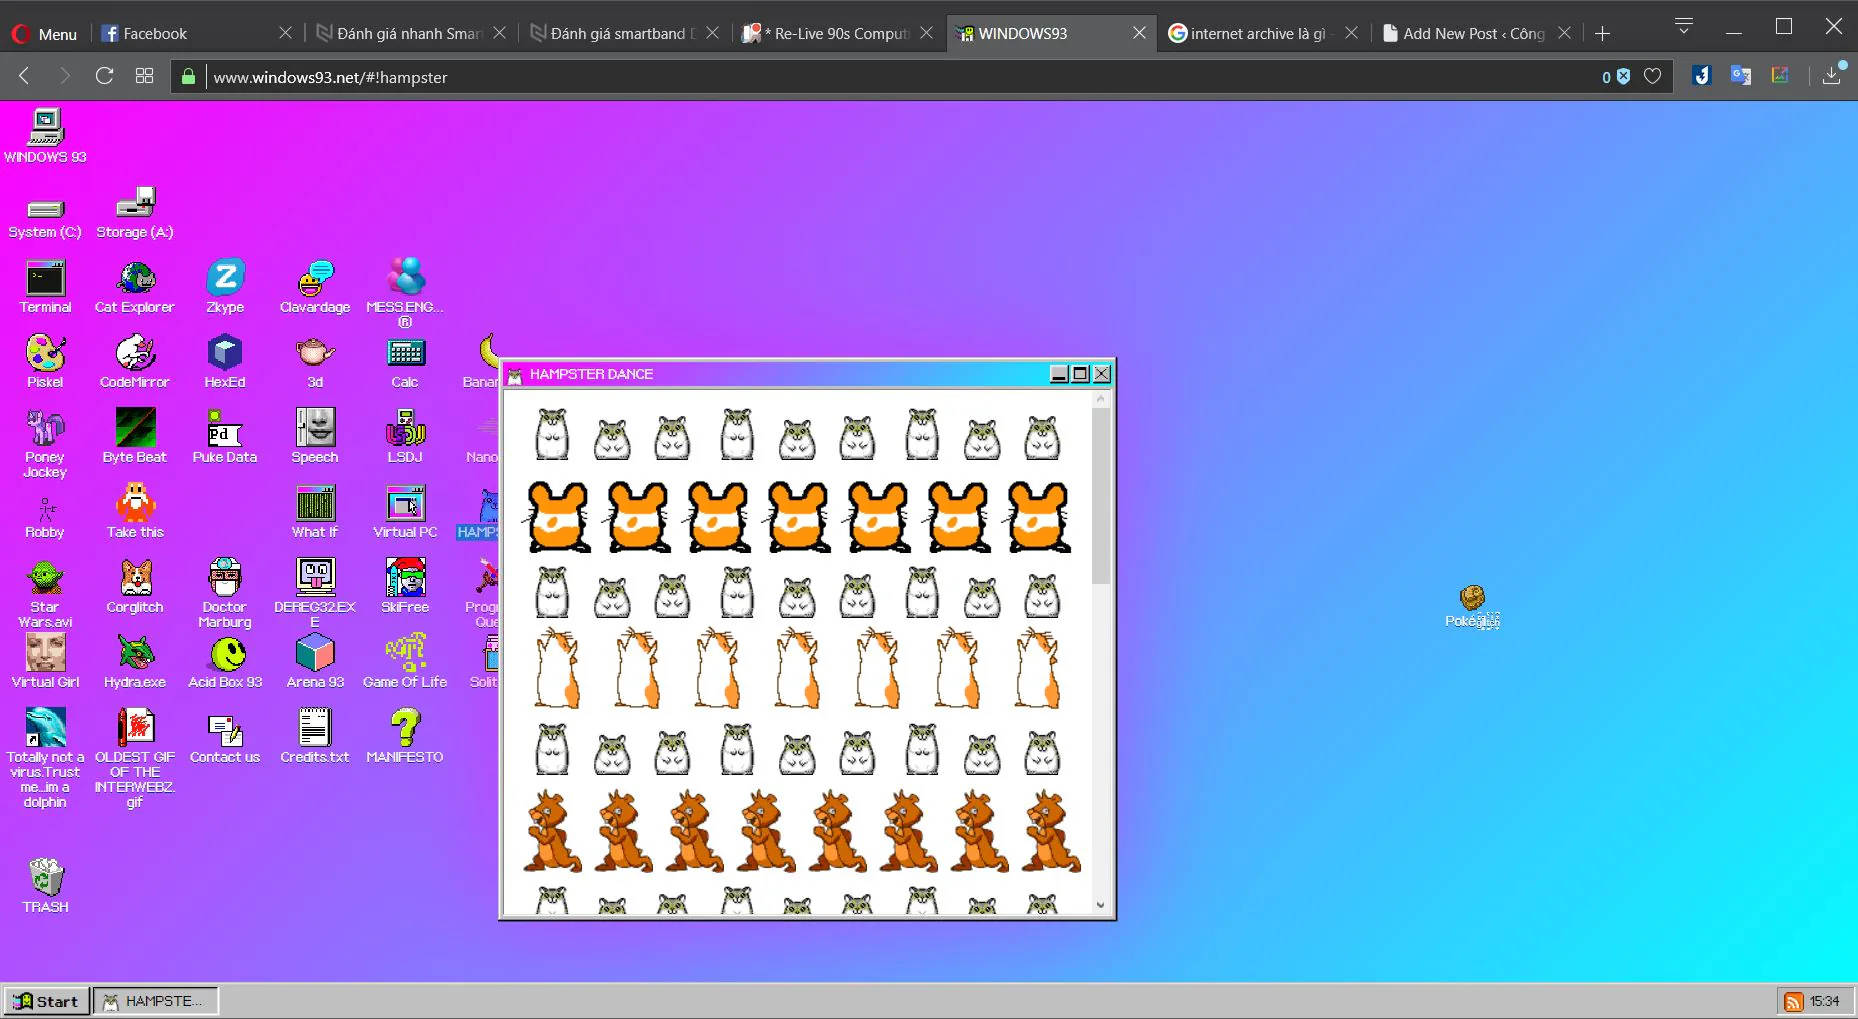Open Puke Data icon

[225, 437]
